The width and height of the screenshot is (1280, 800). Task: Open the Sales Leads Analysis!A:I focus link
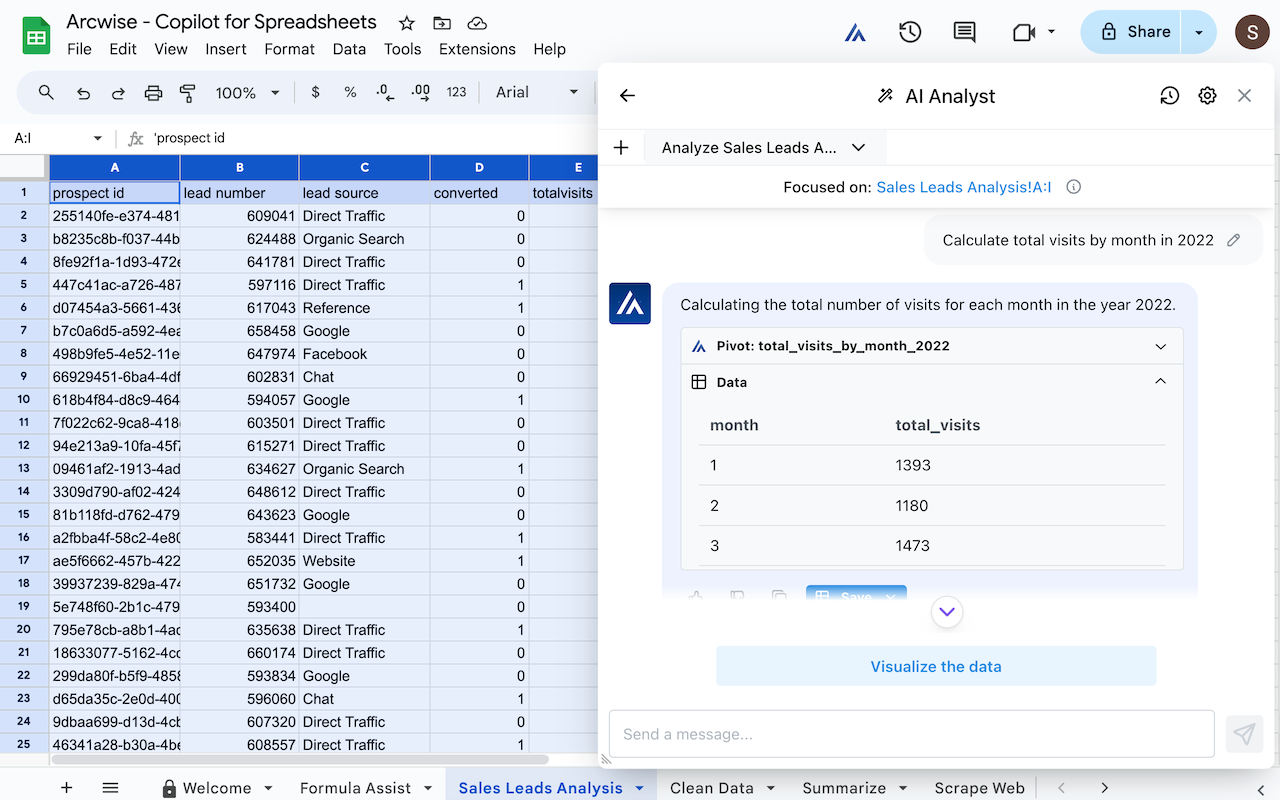tap(962, 187)
